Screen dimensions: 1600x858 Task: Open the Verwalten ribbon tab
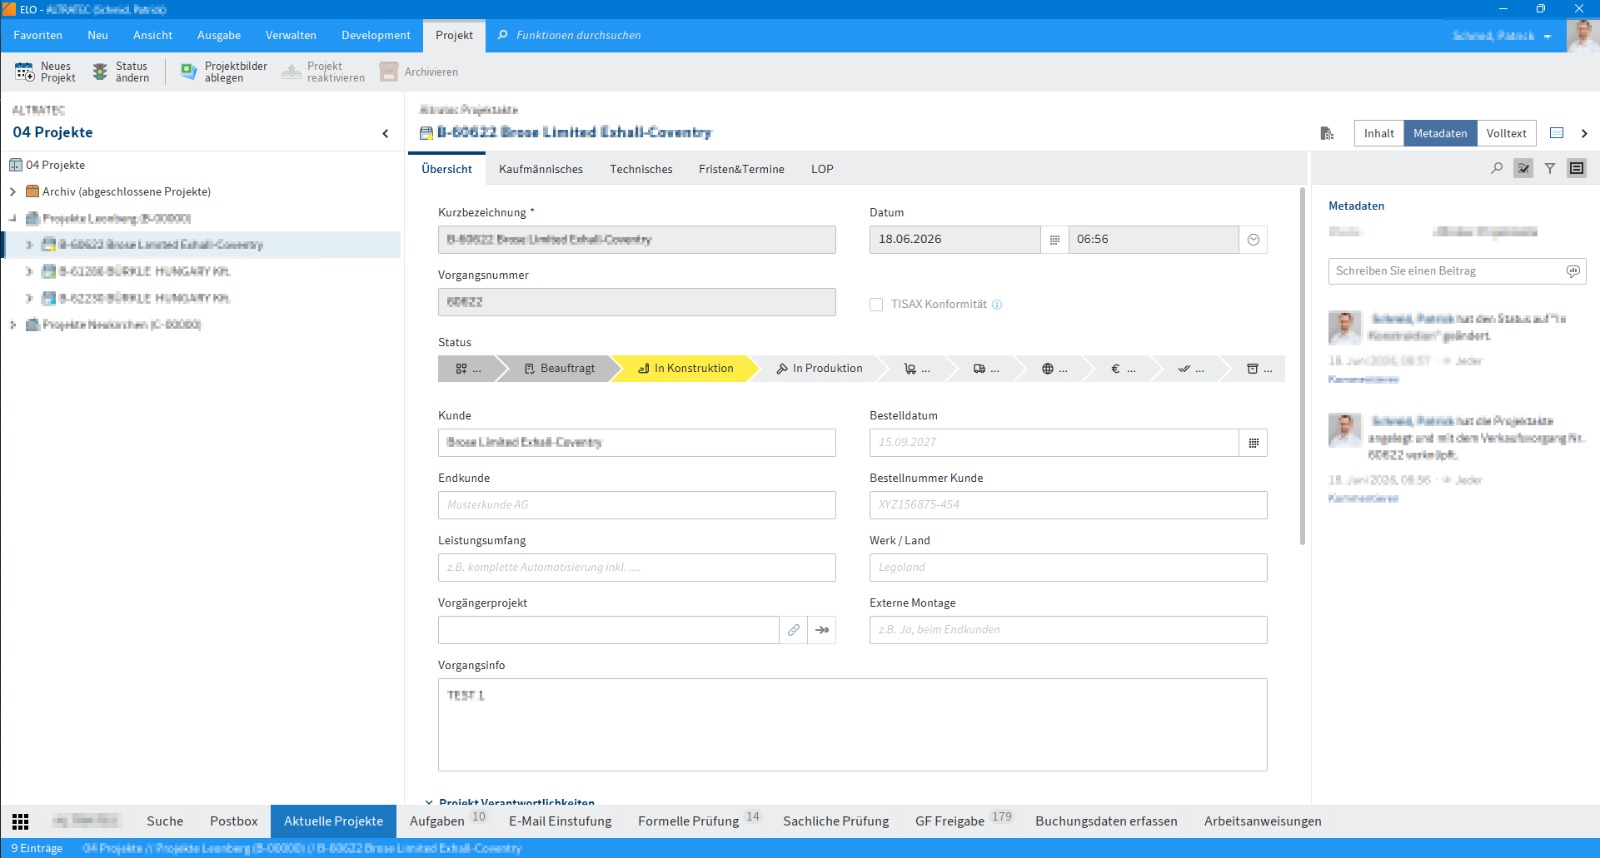click(x=291, y=35)
